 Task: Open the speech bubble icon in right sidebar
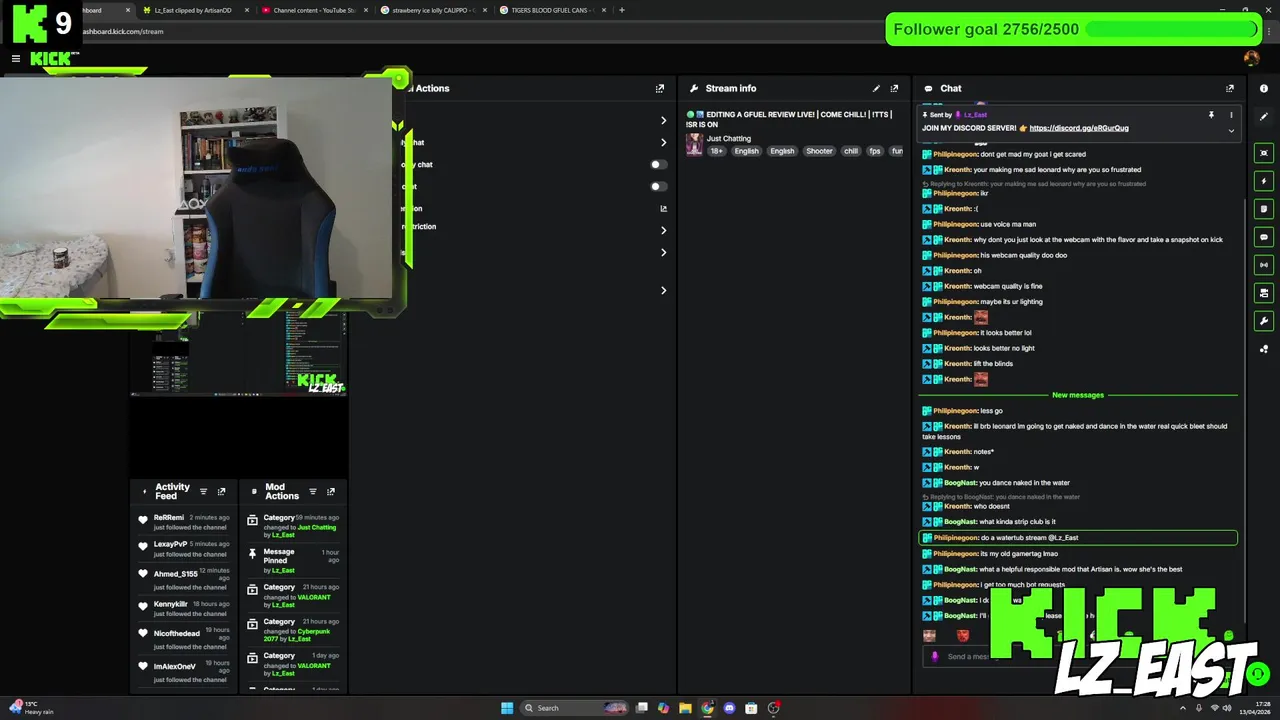coord(1264,237)
